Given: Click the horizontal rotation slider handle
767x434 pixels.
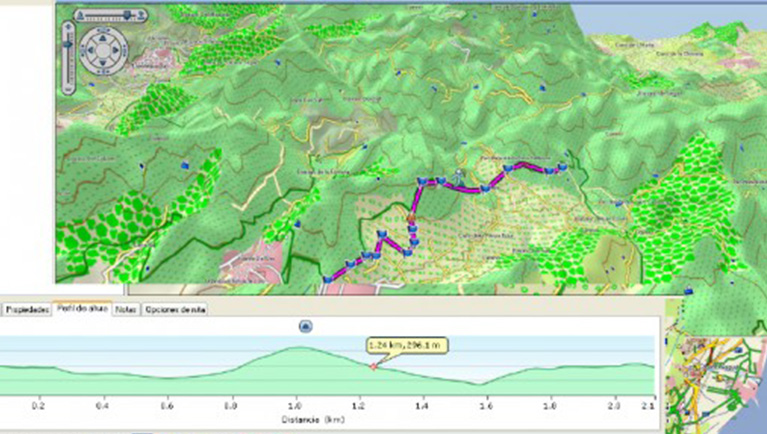Looking at the screenshot, I should (127, 14).
